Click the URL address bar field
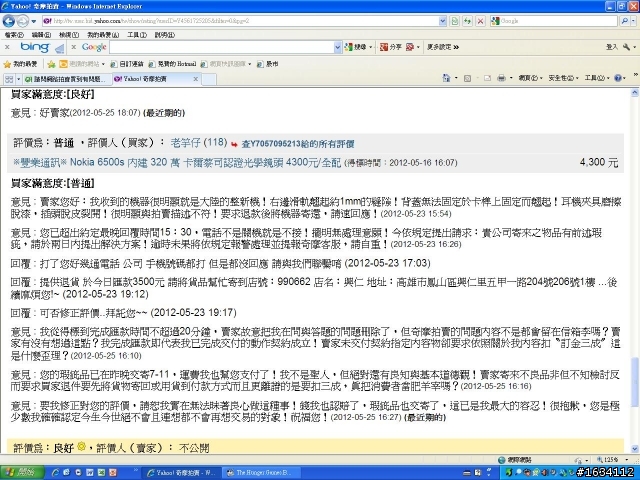The height and width of the screenshot is (480, 640). pyautogui.click(x=240, y=21)
